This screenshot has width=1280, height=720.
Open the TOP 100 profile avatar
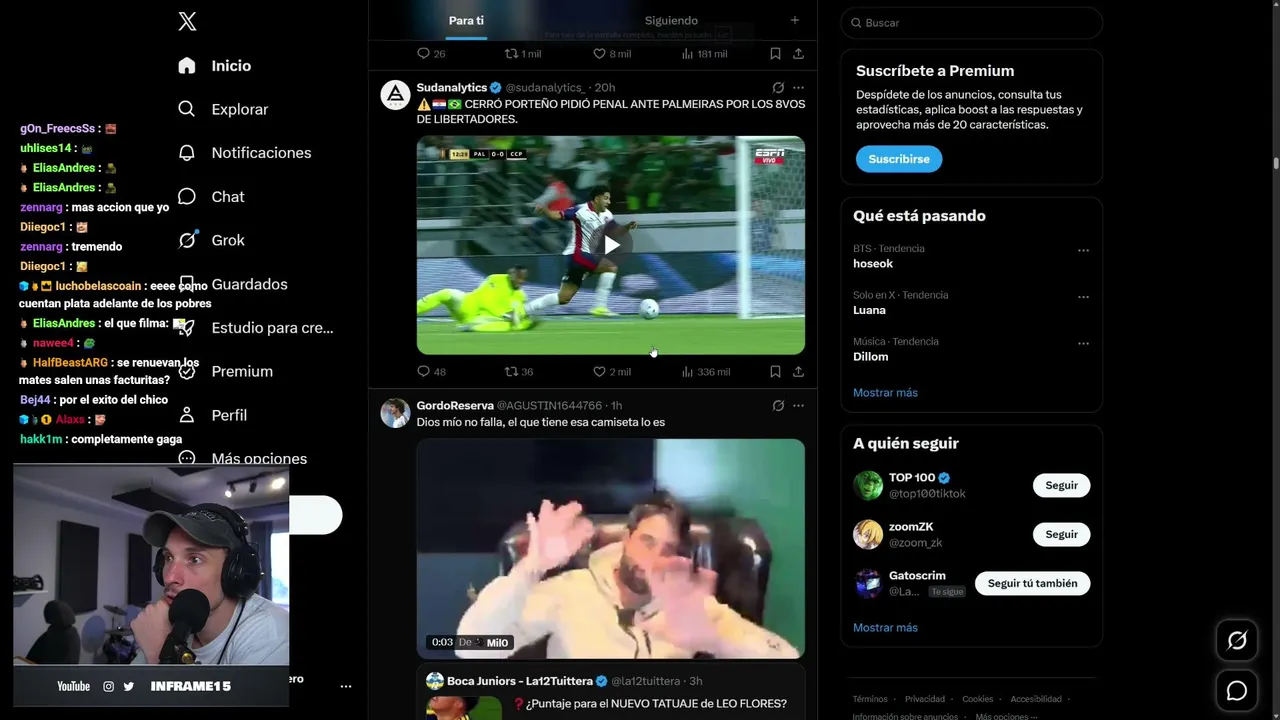click(868, 486)
